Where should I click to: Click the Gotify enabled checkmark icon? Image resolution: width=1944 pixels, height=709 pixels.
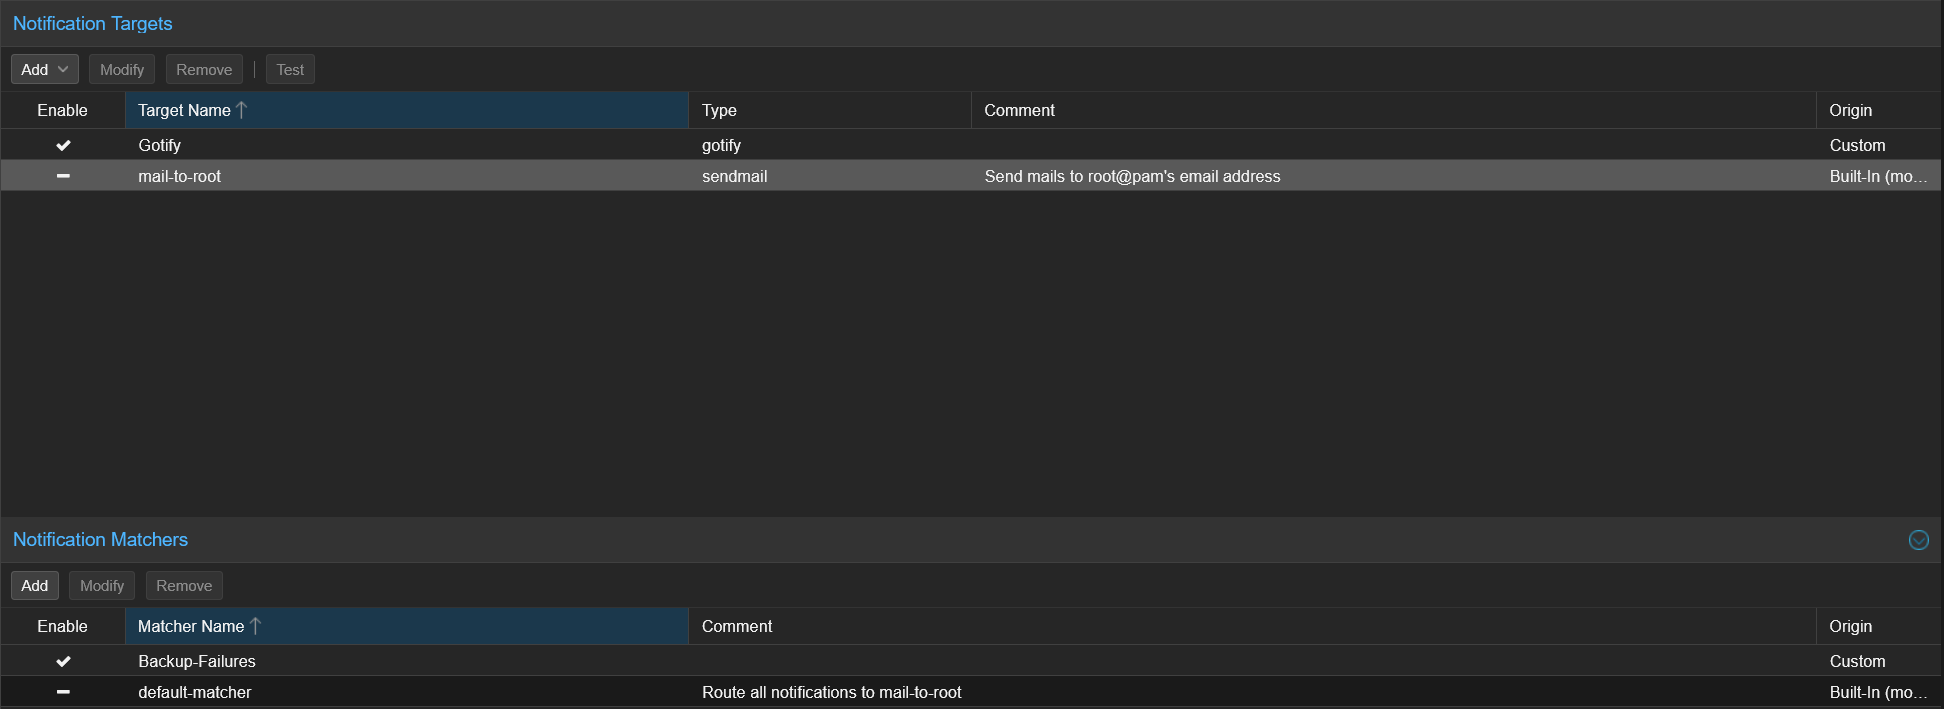point(63,145)
